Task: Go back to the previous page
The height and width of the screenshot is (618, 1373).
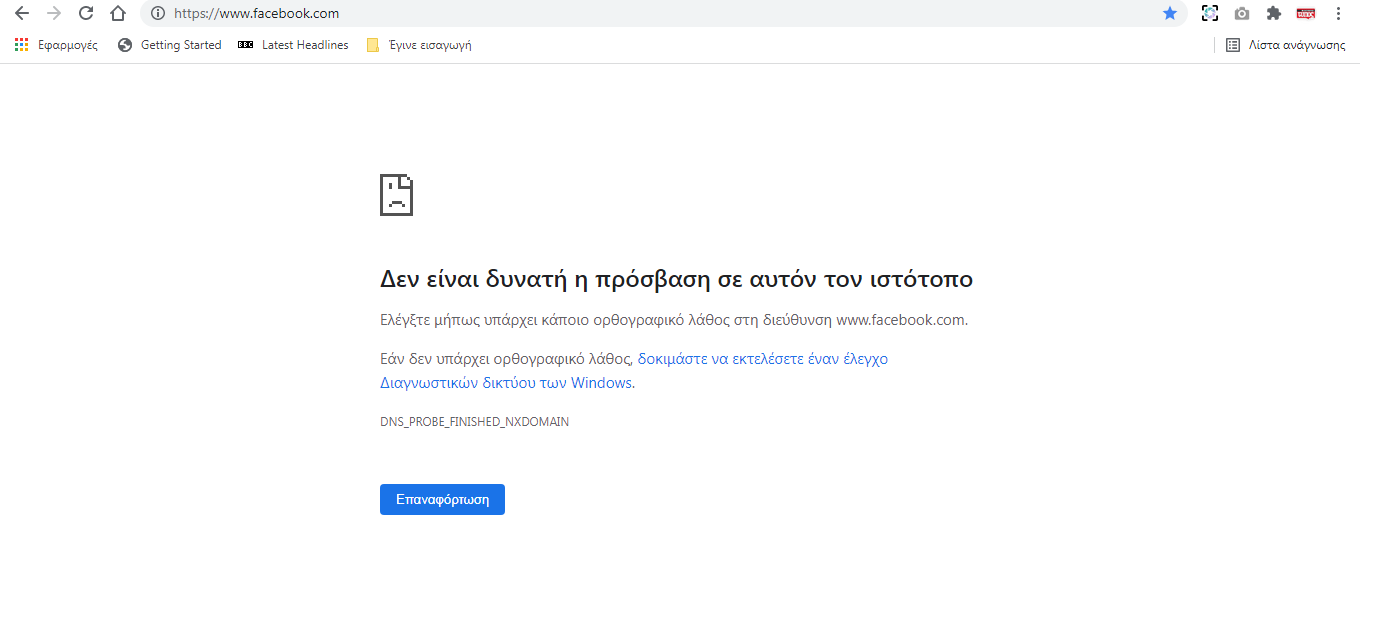Action: coord(22,13)
